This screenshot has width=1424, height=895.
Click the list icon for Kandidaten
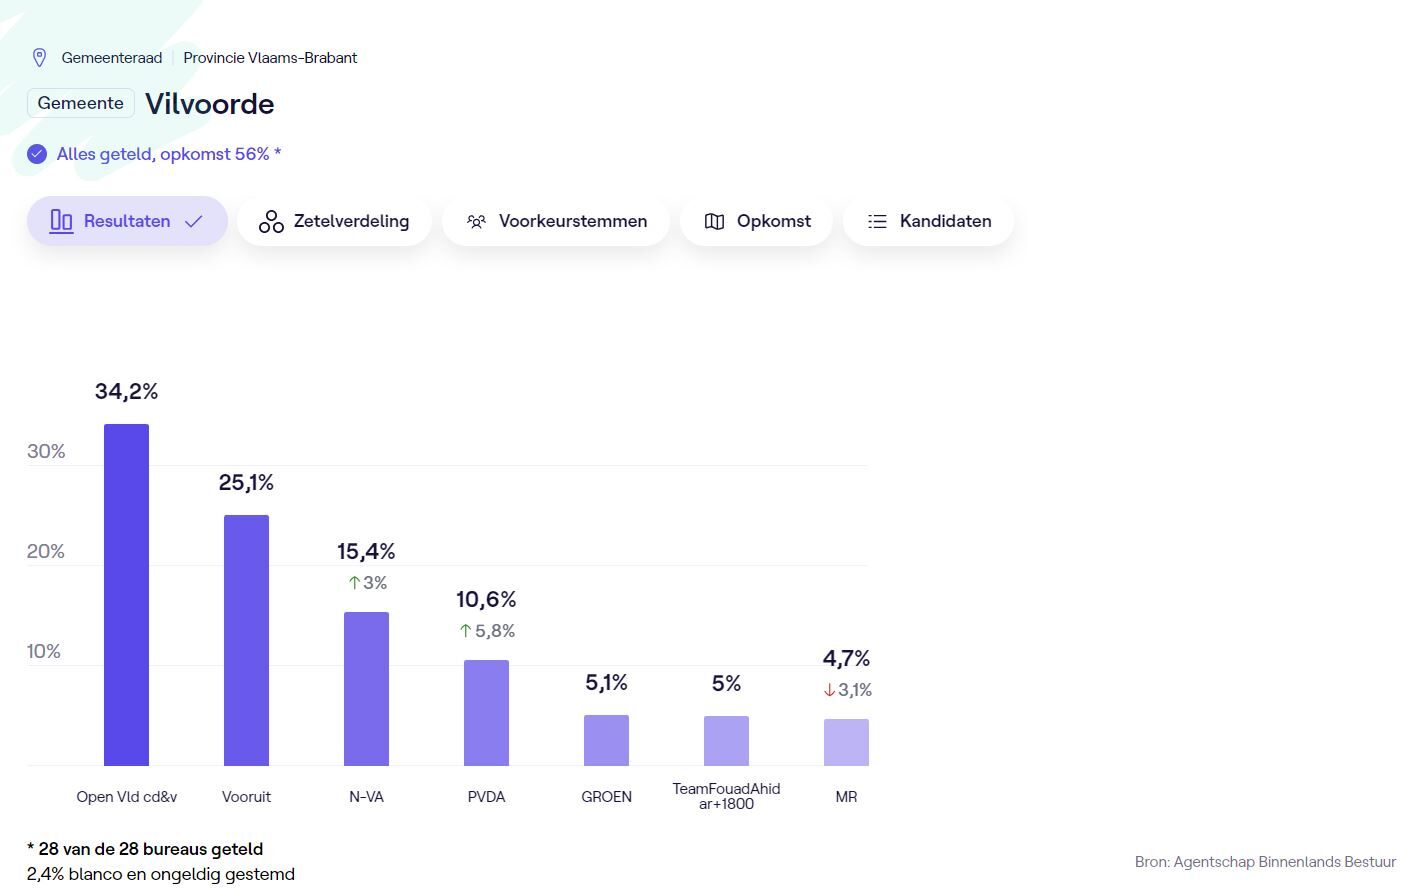click(x=877, y=221)
